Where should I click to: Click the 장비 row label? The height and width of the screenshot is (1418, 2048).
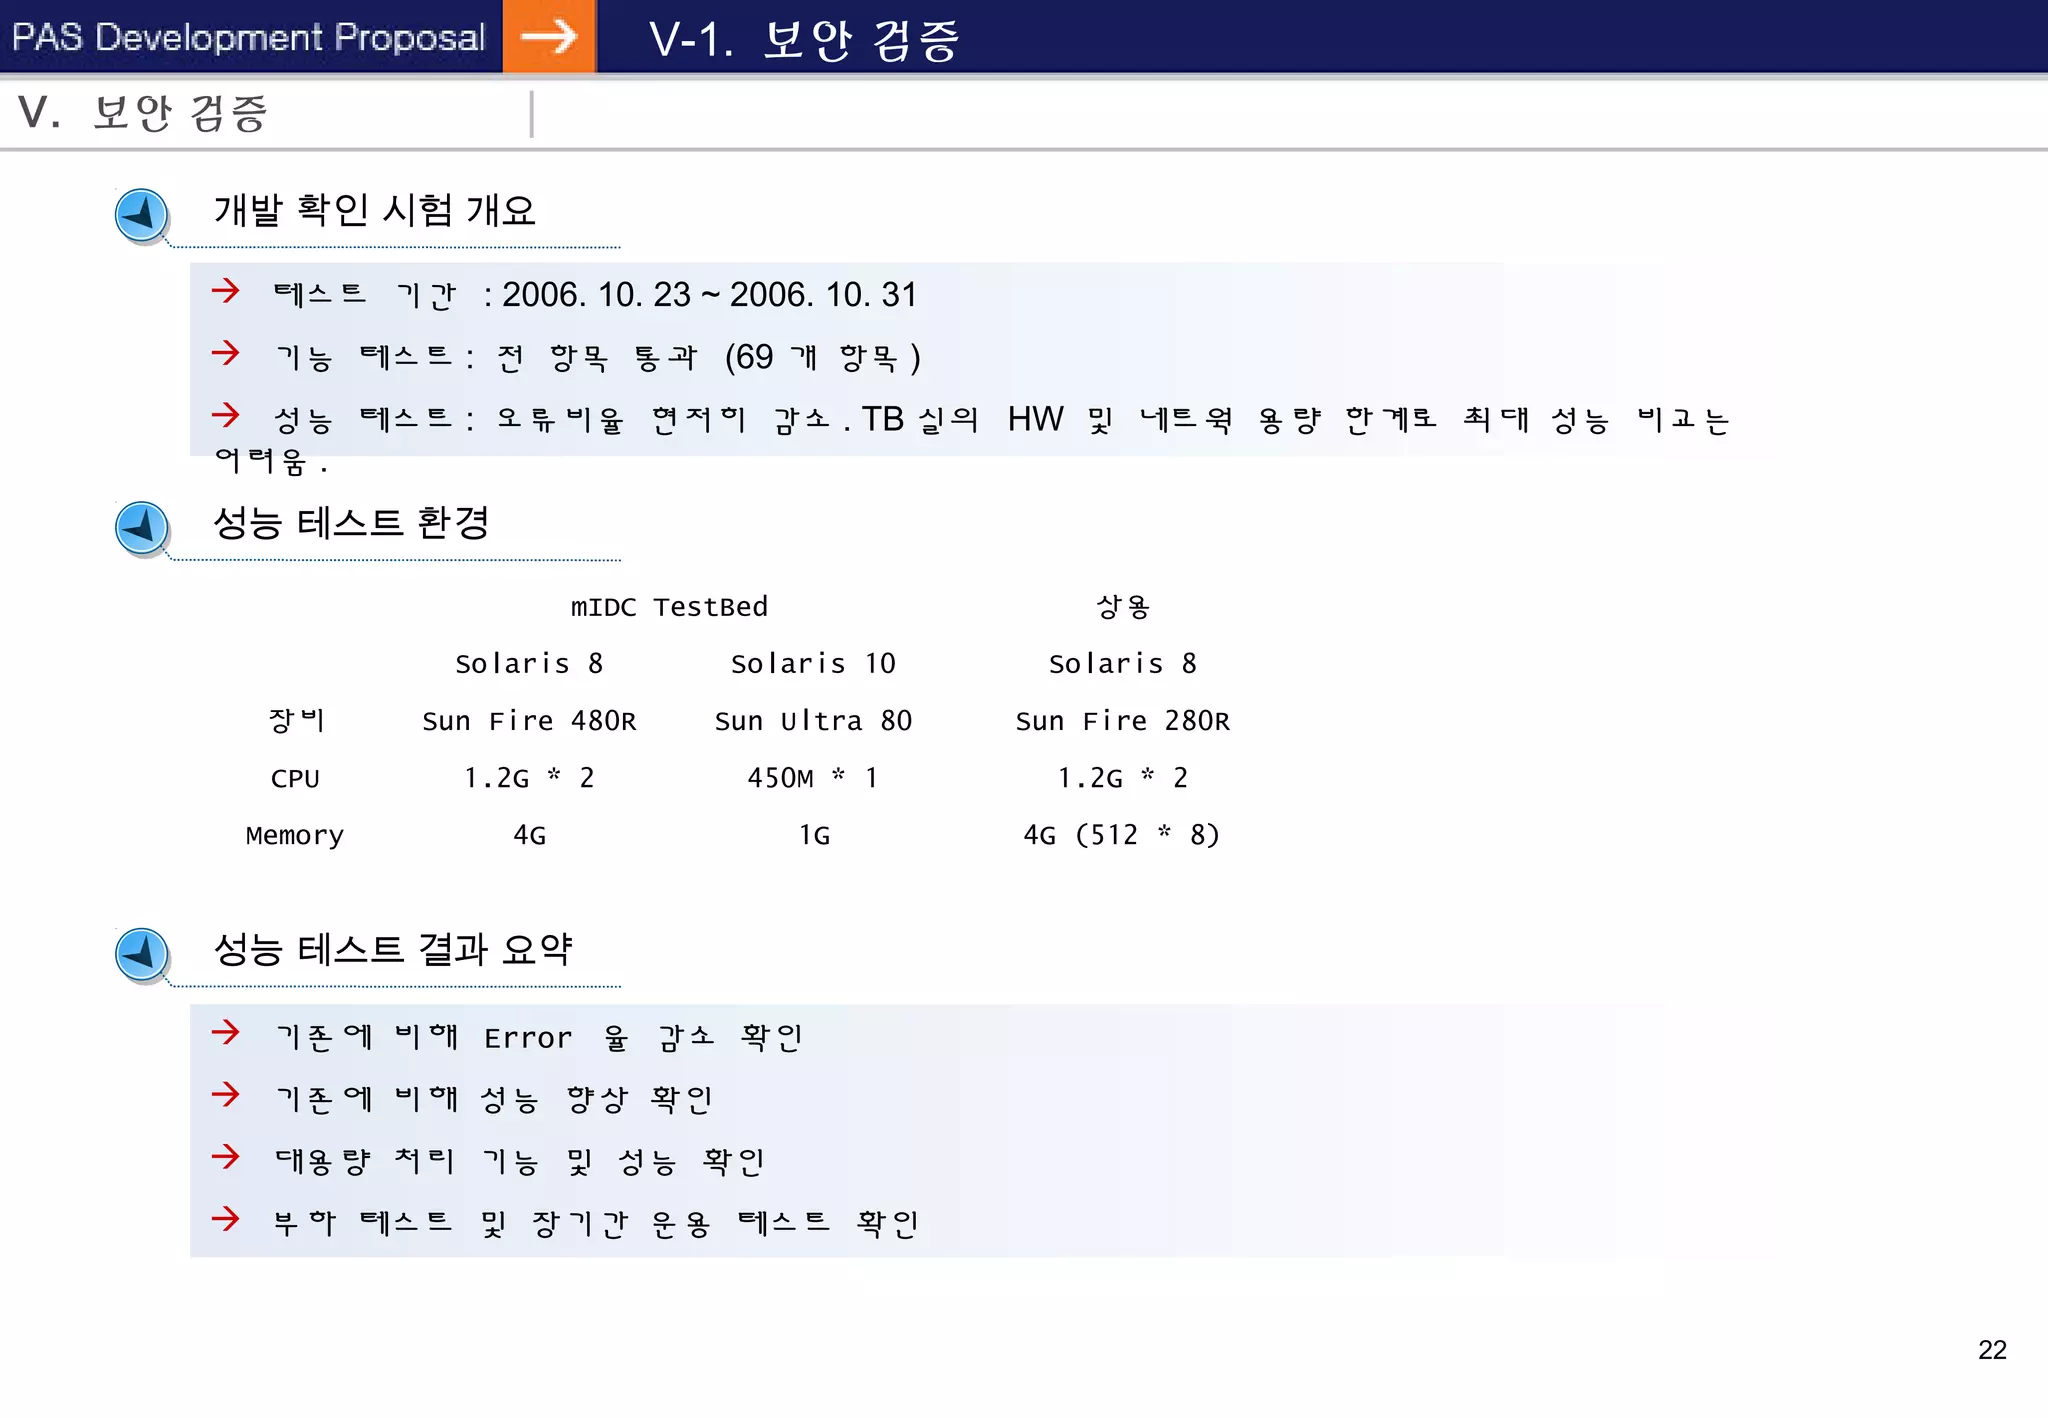coord(296,720)
